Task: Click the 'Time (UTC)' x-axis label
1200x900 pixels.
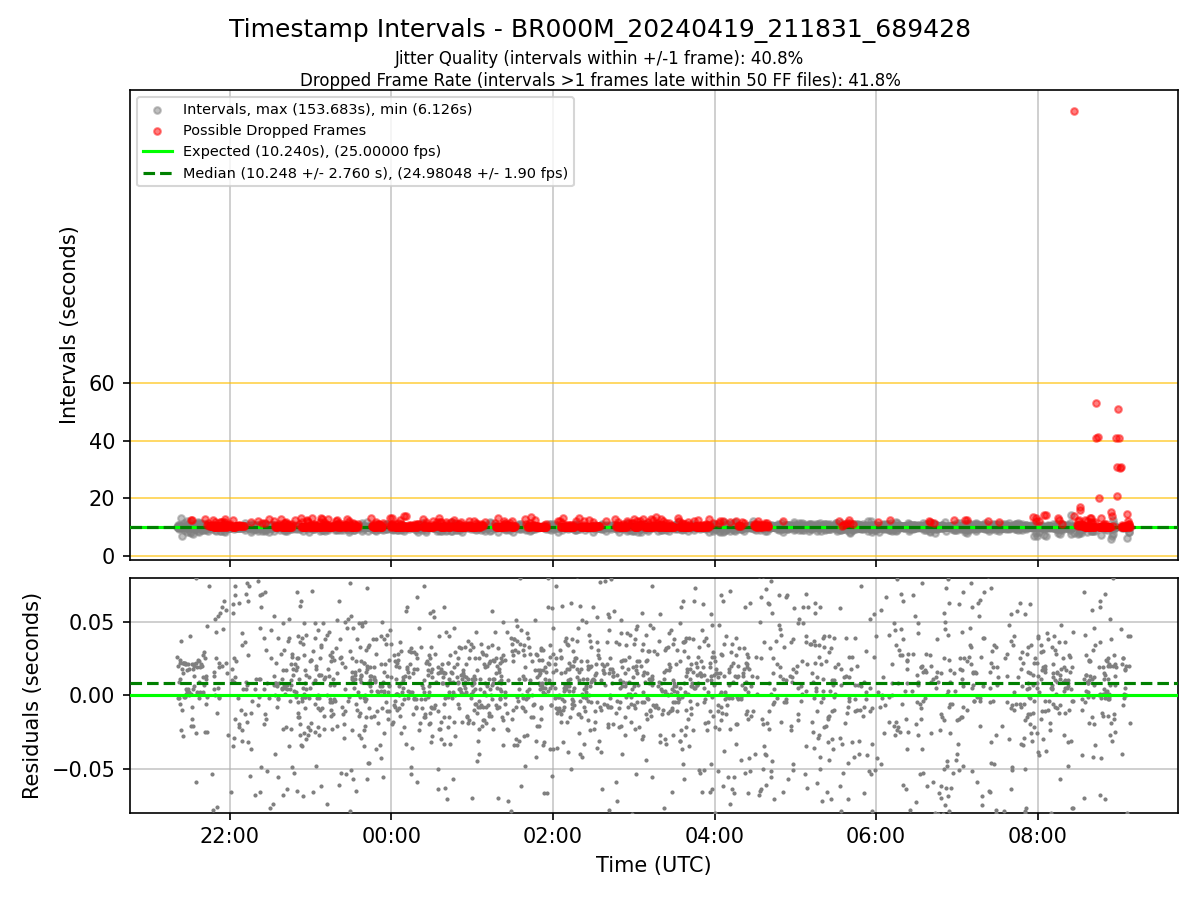Action: coord(653,865)
